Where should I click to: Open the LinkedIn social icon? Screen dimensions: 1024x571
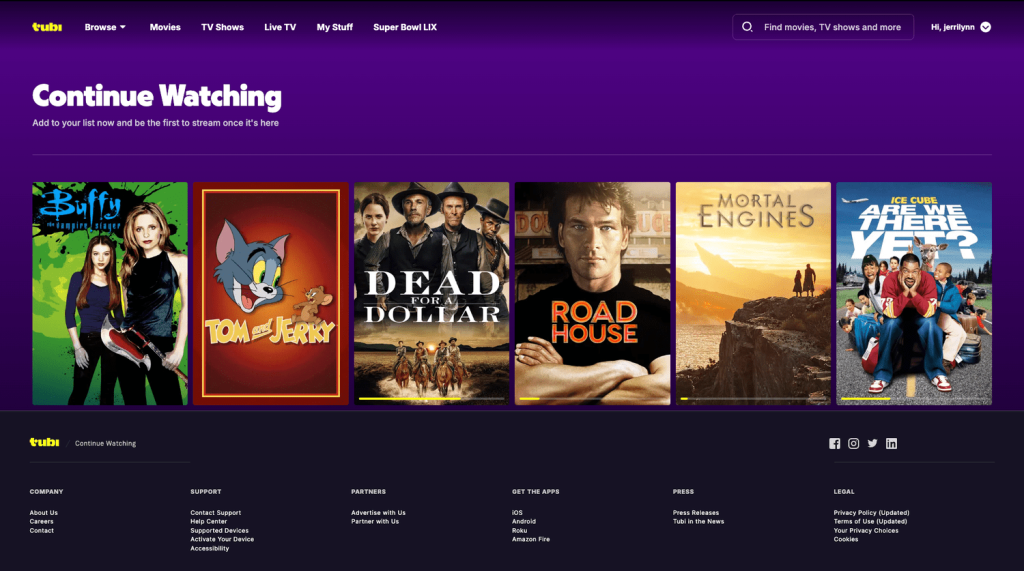[x=891, y=444]
